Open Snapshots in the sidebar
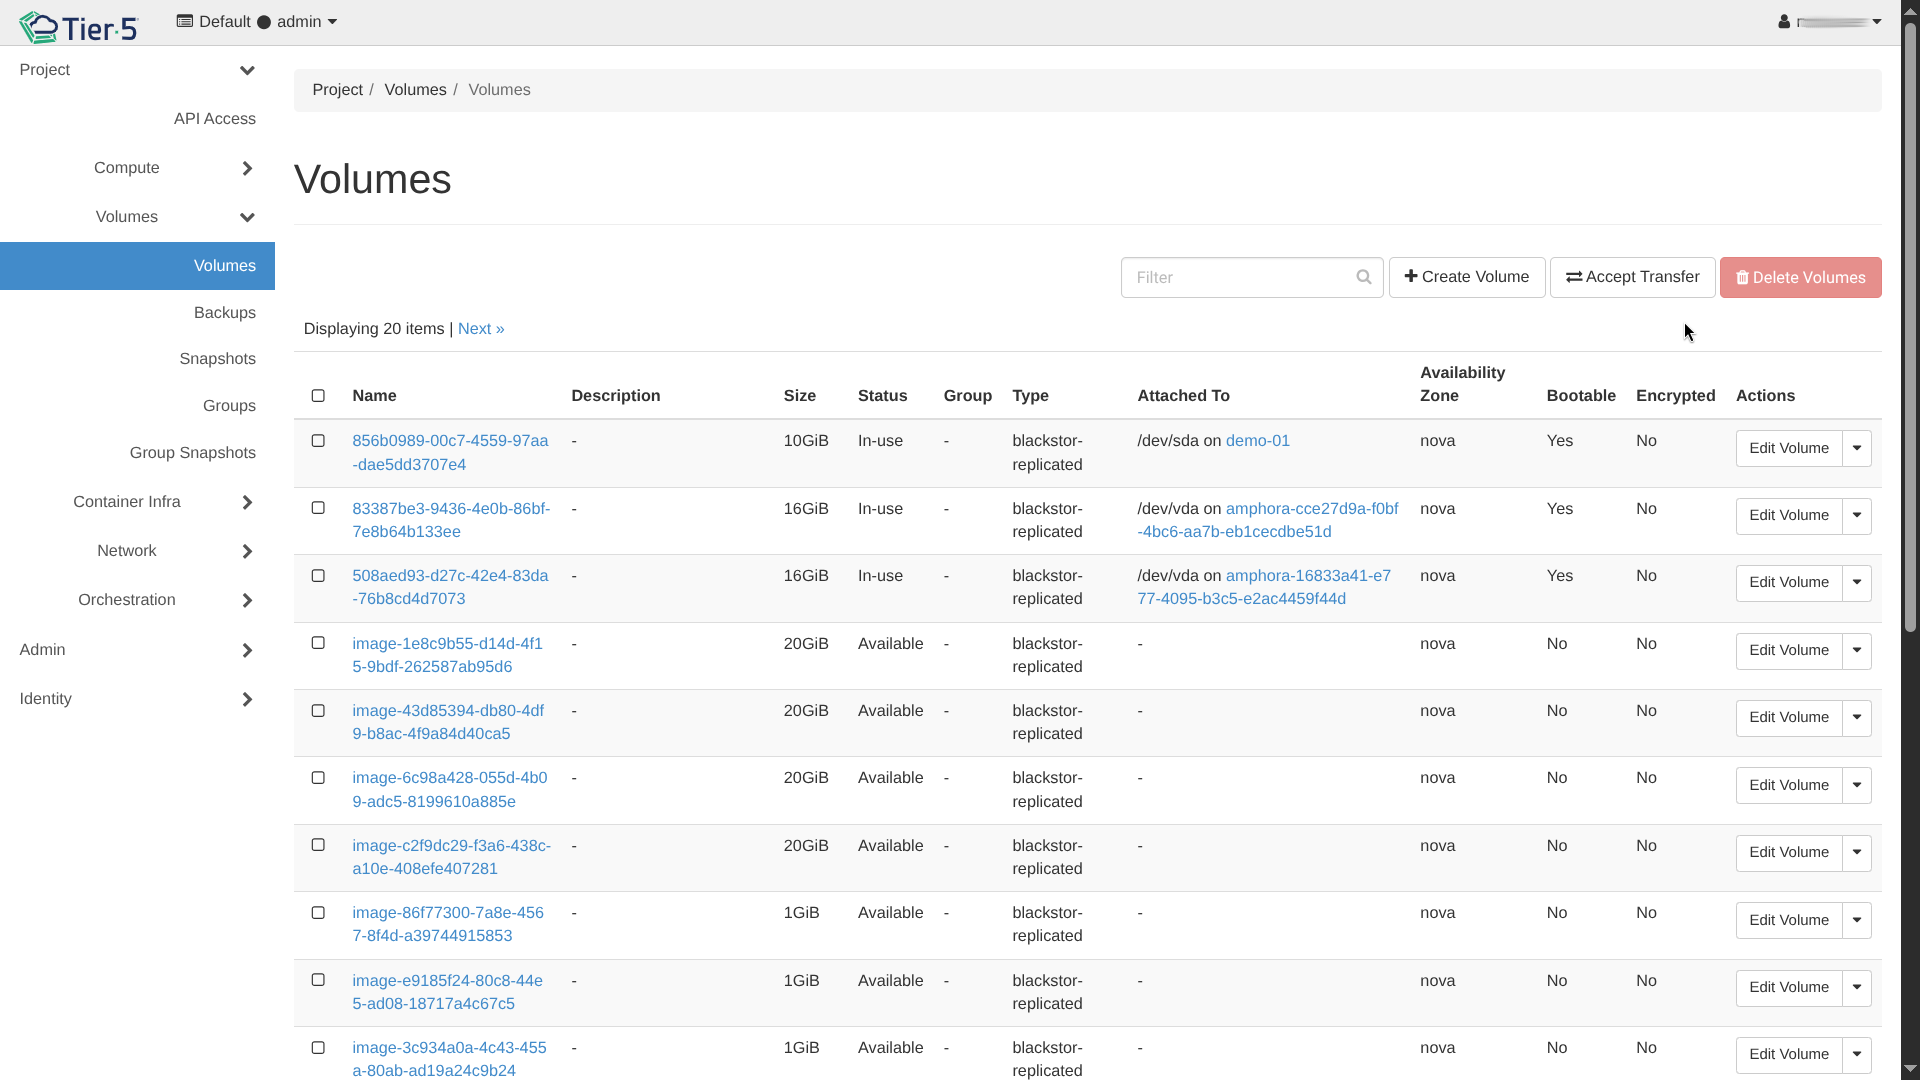Viewport: 1920px width, 1080px height. (x=217, y=359)
